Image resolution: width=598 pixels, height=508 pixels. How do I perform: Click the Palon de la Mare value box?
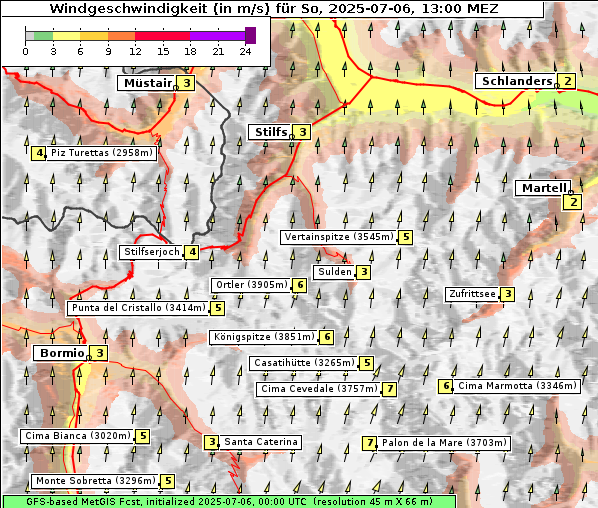pyautogui.click(x=370, y=443)
